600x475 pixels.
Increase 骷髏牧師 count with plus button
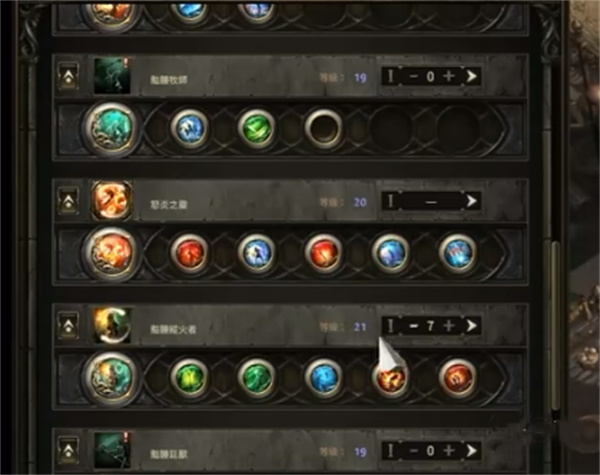tap(449, 76)
